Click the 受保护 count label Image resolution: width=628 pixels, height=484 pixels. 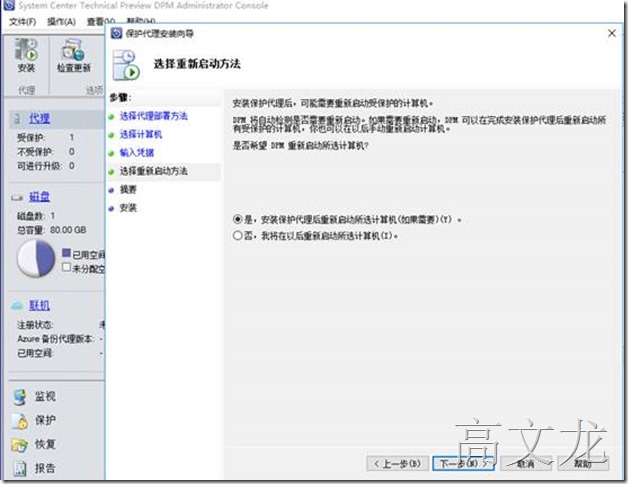point(31,137)
